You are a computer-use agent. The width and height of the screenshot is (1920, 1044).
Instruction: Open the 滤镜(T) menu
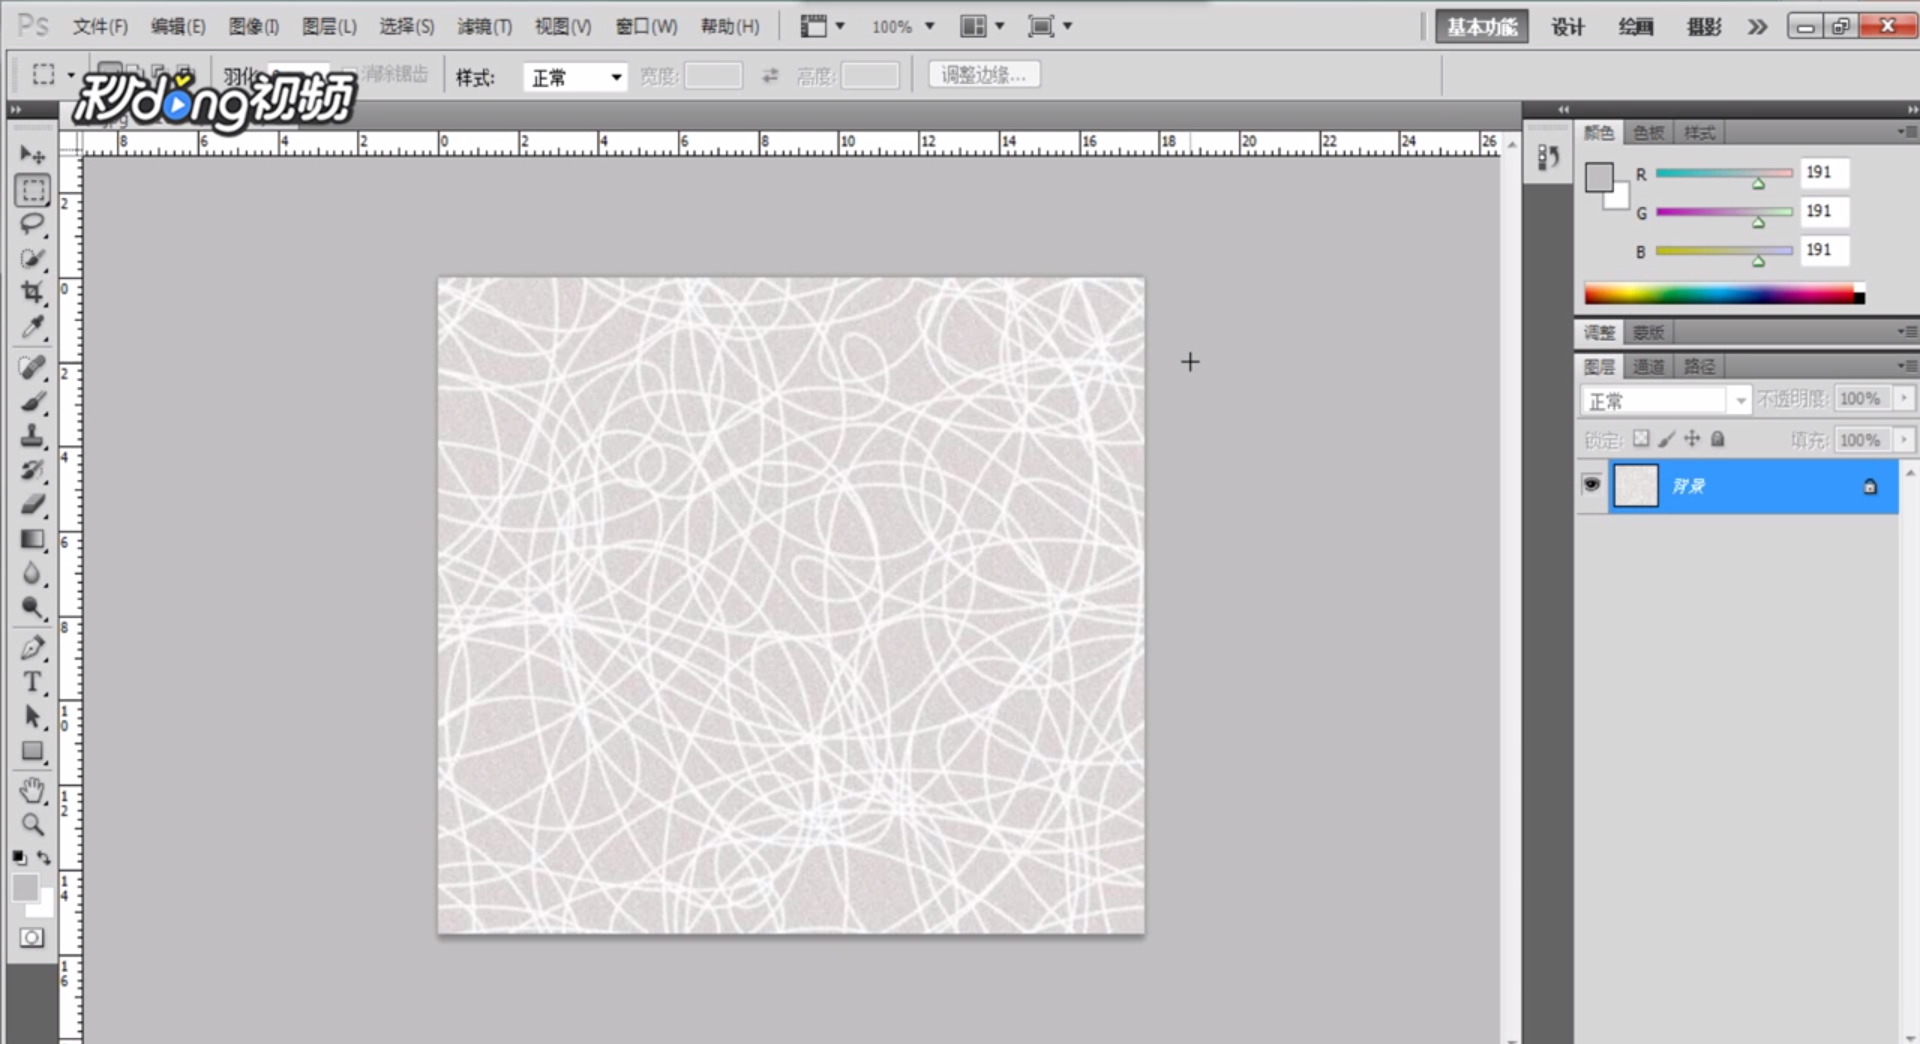point(485,27)
